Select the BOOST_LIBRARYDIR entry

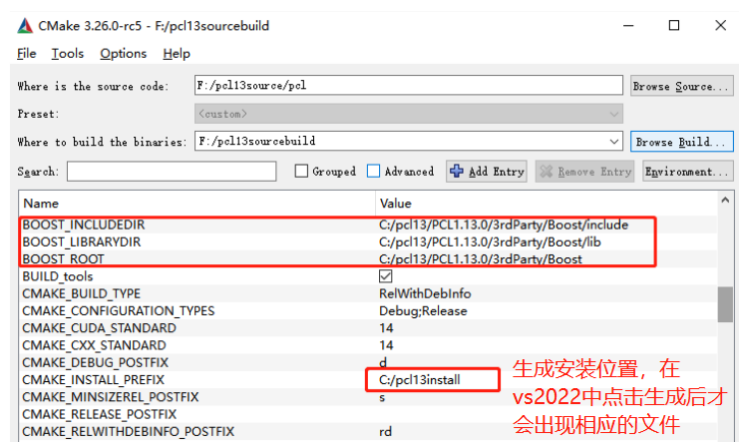[82, 242]
